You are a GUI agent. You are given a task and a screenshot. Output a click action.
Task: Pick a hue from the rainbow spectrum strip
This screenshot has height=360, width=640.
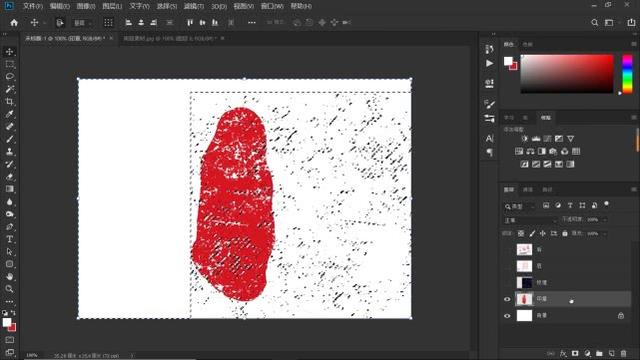click(x=627, y=74)
